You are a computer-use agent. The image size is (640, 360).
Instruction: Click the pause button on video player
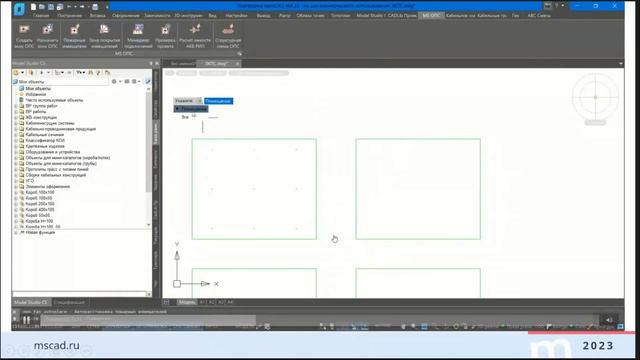27,320
